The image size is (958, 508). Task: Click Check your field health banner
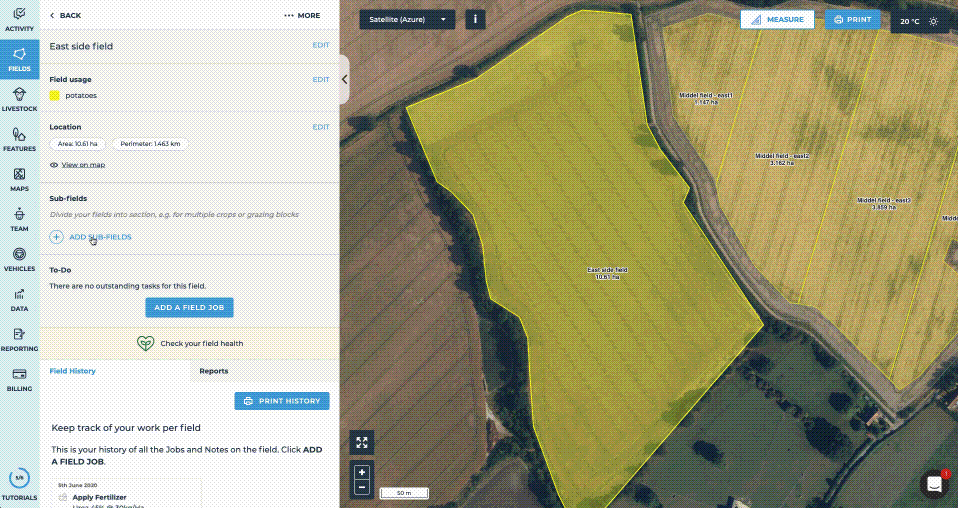189,344
